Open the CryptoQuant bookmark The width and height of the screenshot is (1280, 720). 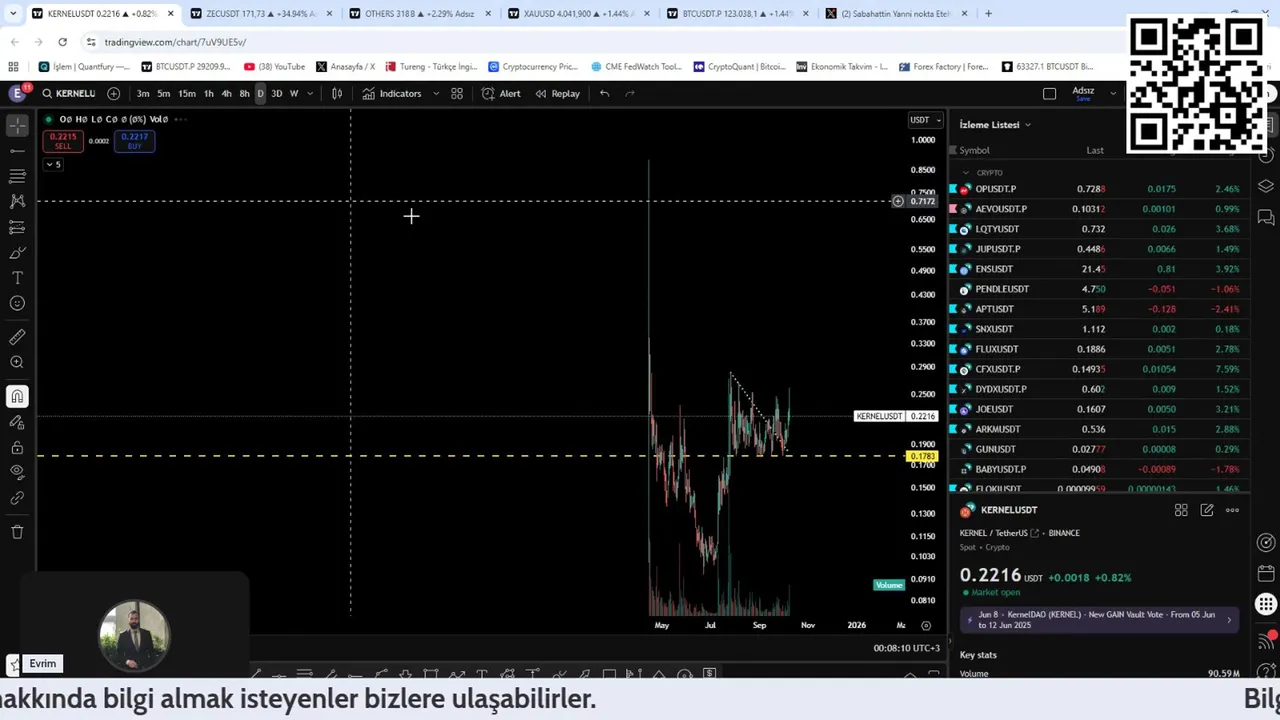(x=738, y=67)
